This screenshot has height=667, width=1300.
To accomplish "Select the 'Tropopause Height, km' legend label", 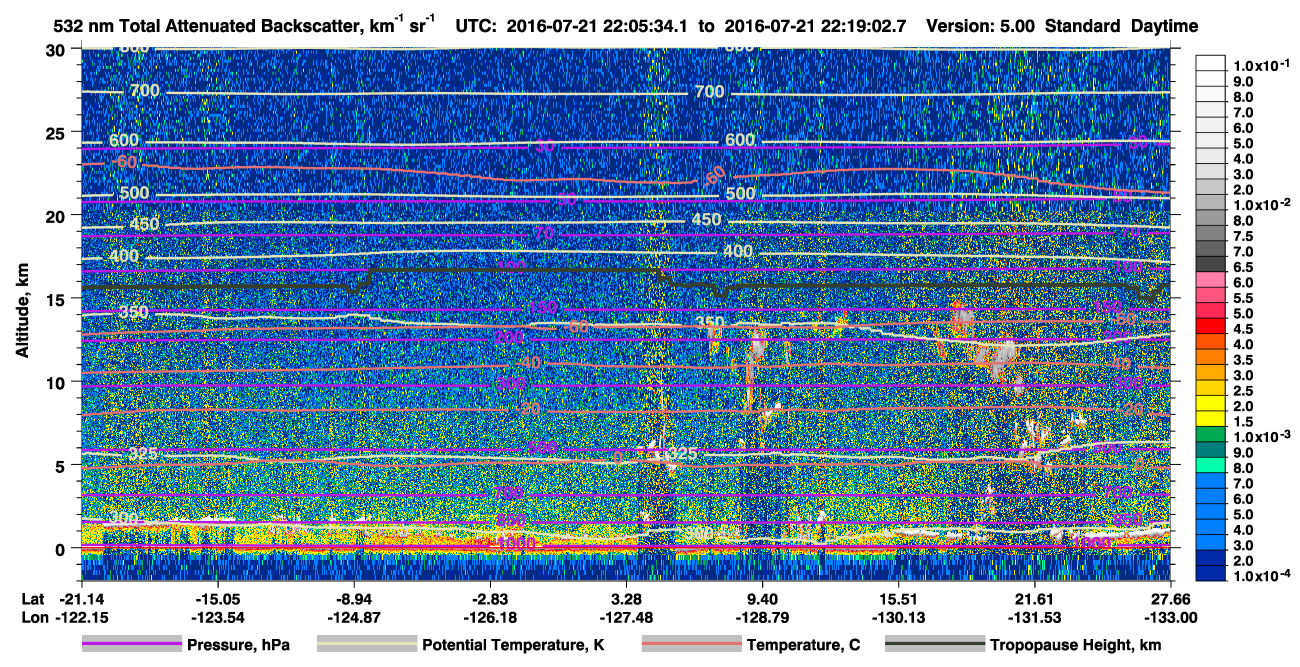I will pyautogui.click(x=1075, y=646).
